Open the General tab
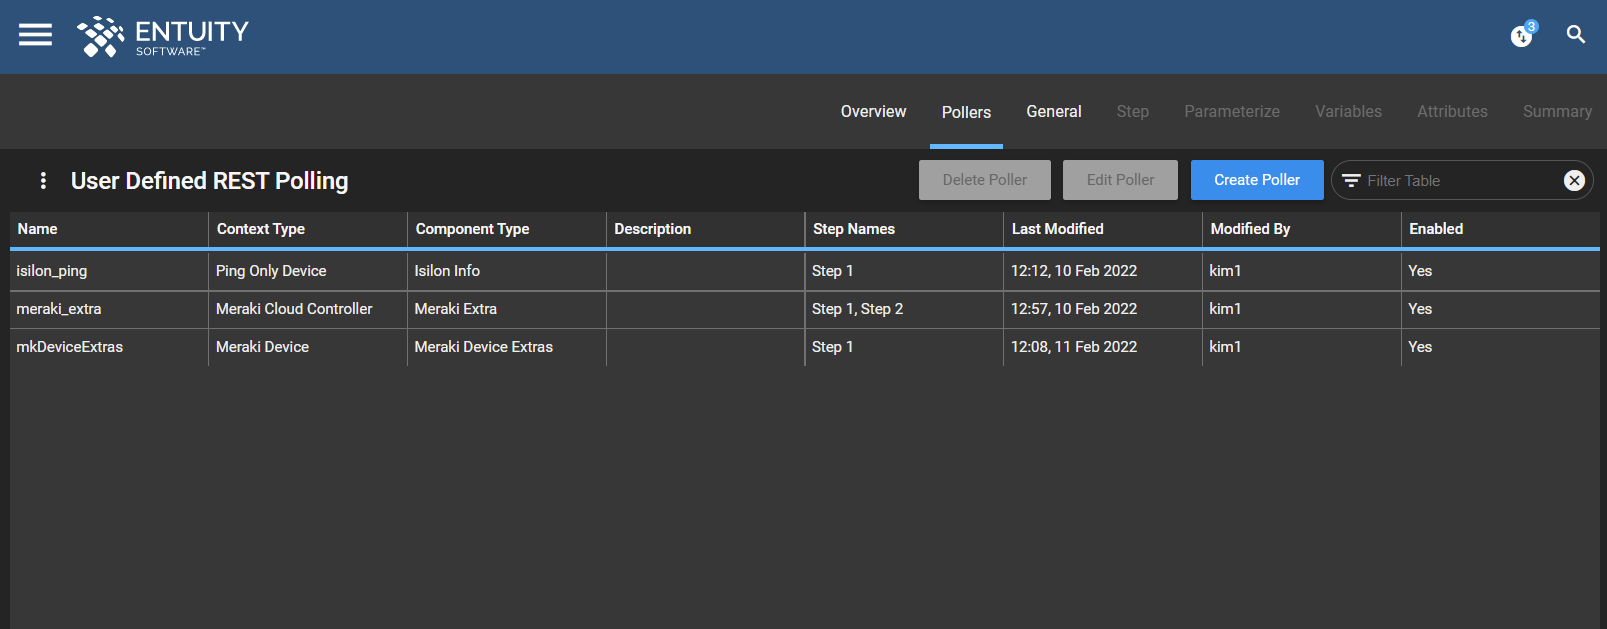1607x629 pixels. click(x=1054, y=112)
